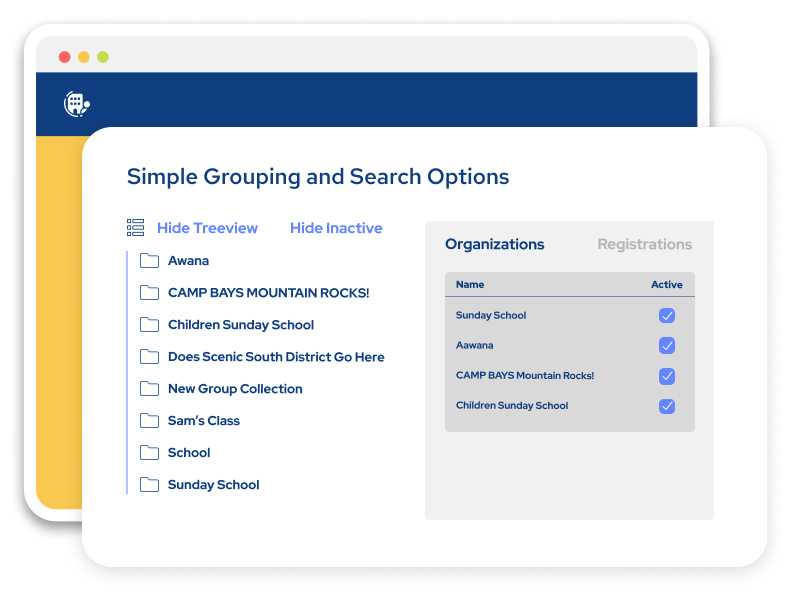
Task: Uncheck Active for Children Sunday School row
Action: click(667, 406)
